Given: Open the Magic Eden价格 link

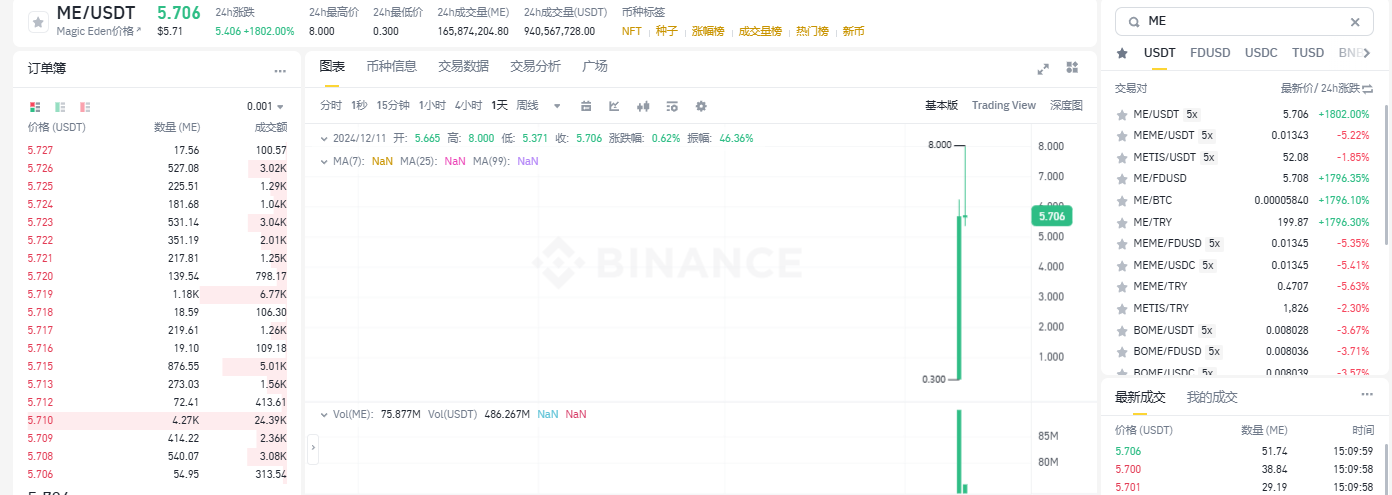Looking at the screenshot, I should point(99,31).
